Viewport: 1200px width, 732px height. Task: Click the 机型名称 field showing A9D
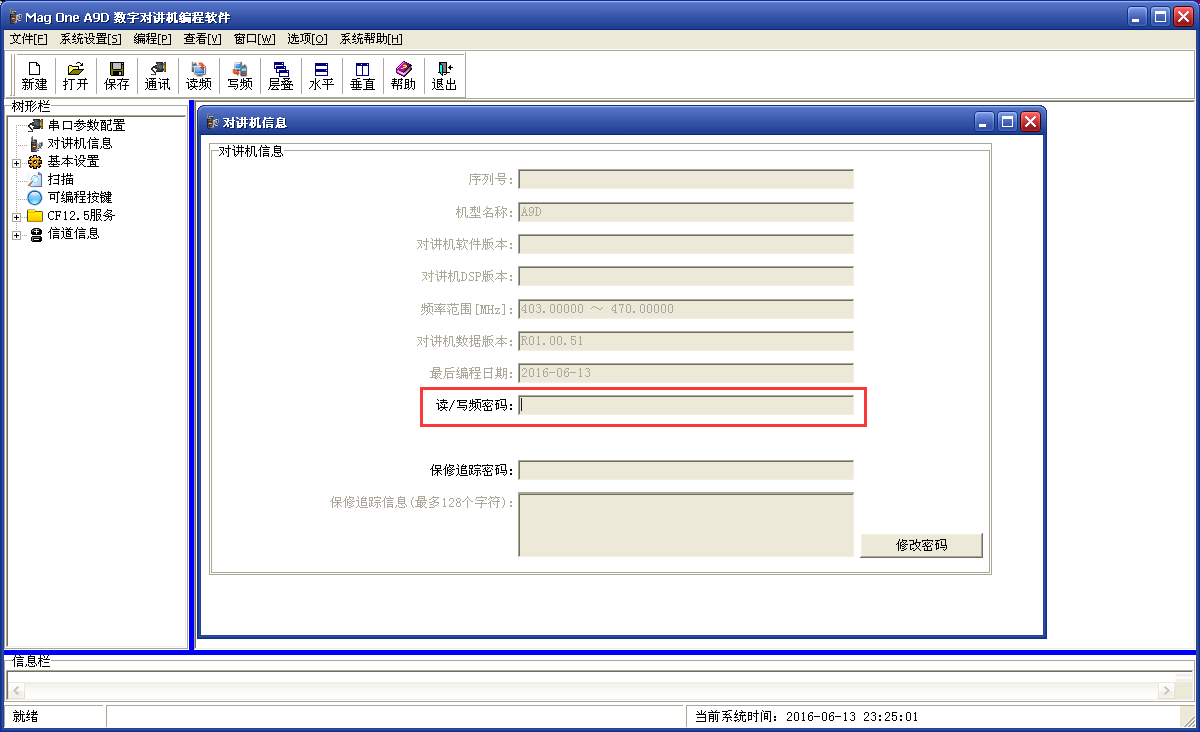[x=686, y=212]
